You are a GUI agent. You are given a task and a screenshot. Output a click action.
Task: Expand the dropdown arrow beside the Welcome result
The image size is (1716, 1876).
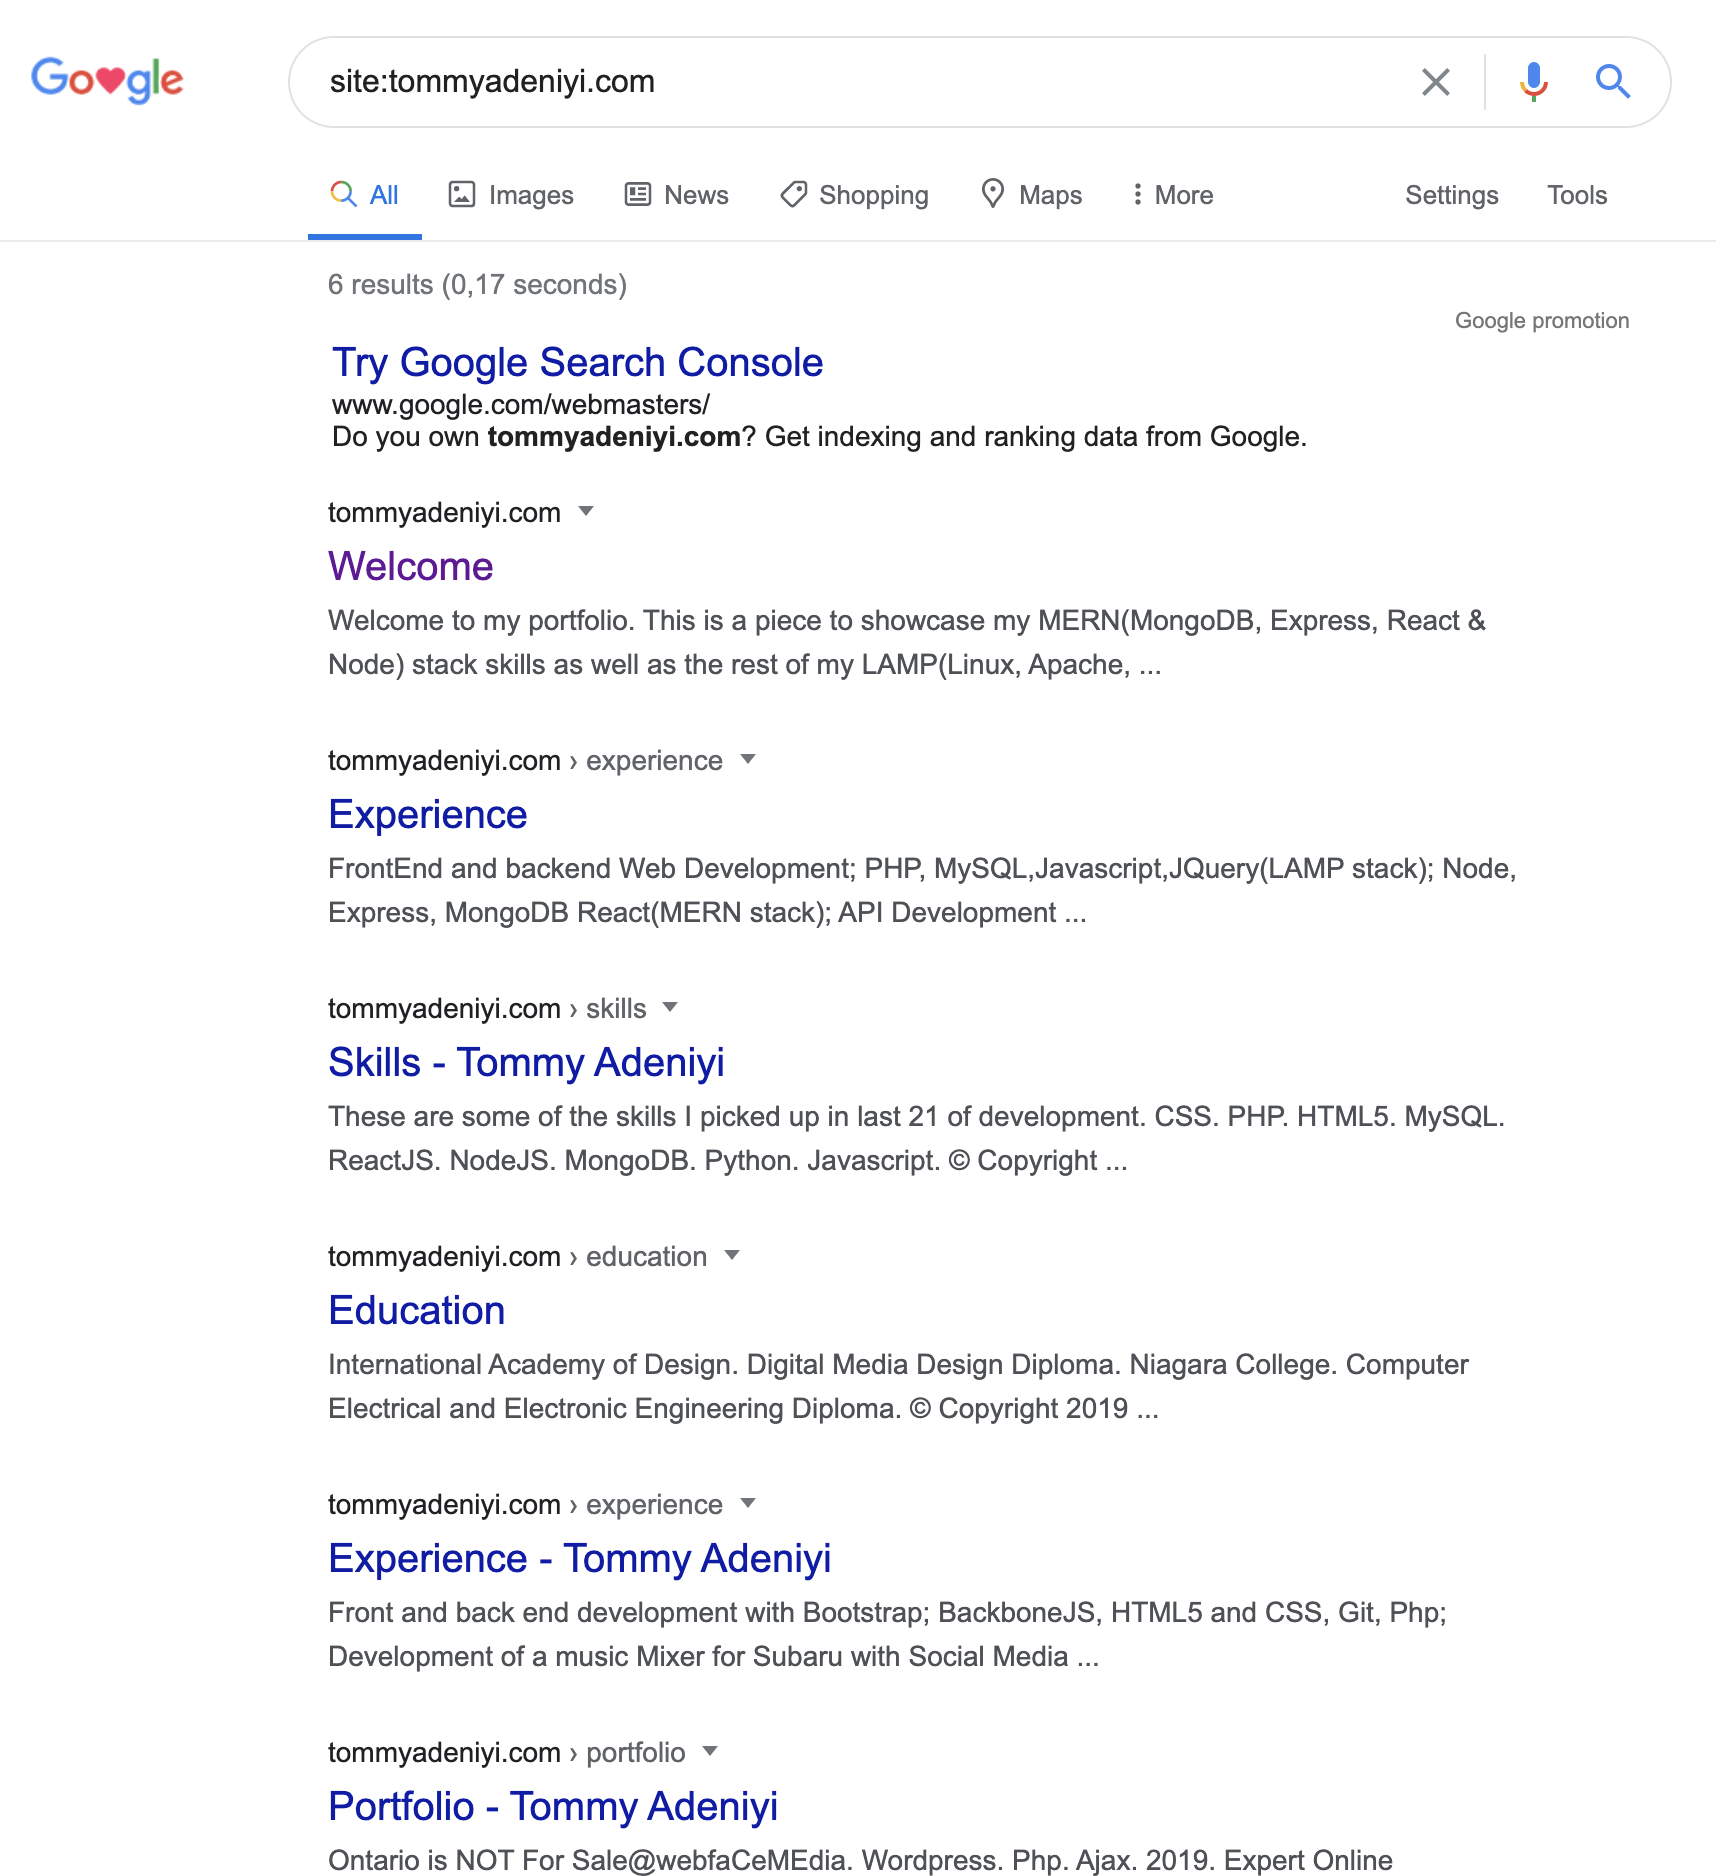tap(587, 511)
